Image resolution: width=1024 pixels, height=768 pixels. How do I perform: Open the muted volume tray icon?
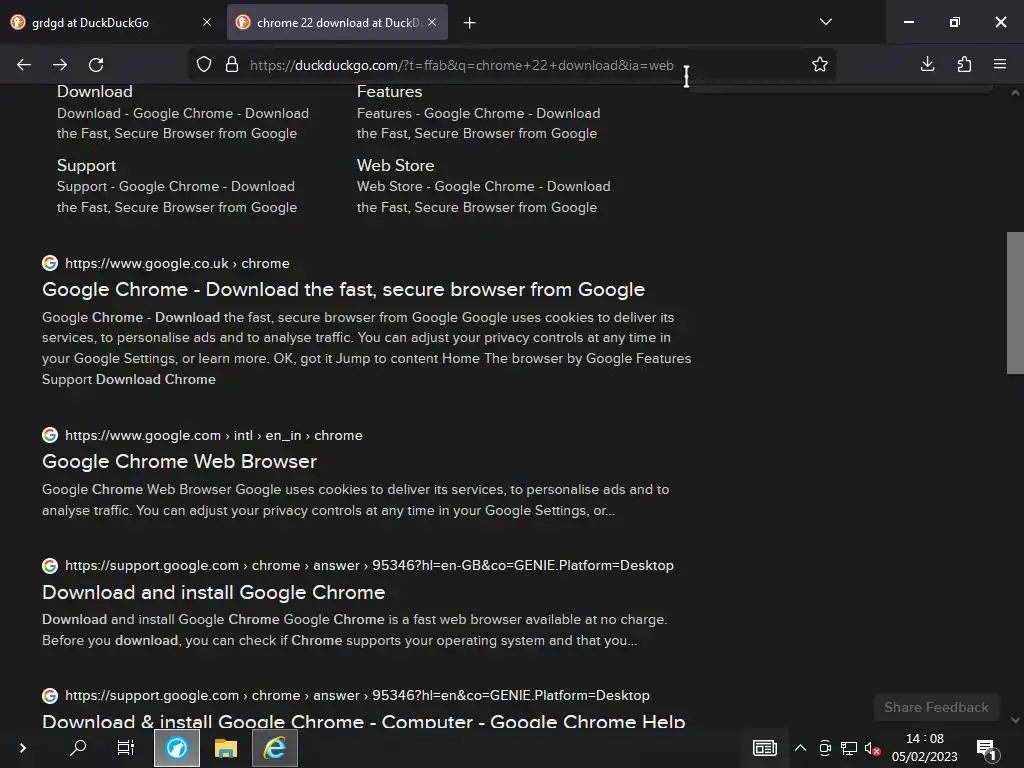pyautogui.click(x=872, y=748)
